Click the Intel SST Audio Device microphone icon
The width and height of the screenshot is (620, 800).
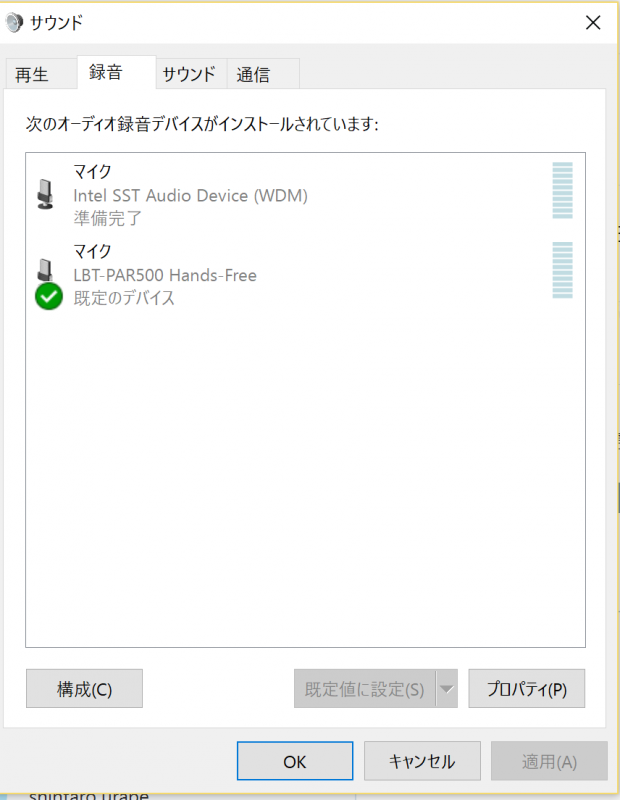(x=45, y=194)
